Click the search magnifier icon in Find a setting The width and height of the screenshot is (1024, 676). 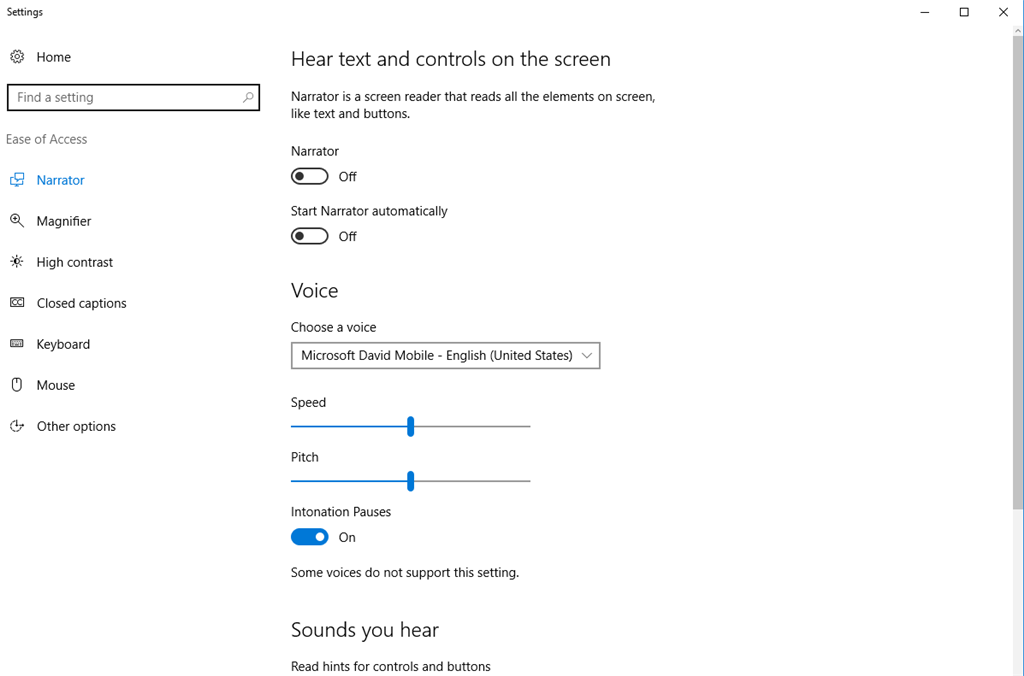click(x=248, y=97)
